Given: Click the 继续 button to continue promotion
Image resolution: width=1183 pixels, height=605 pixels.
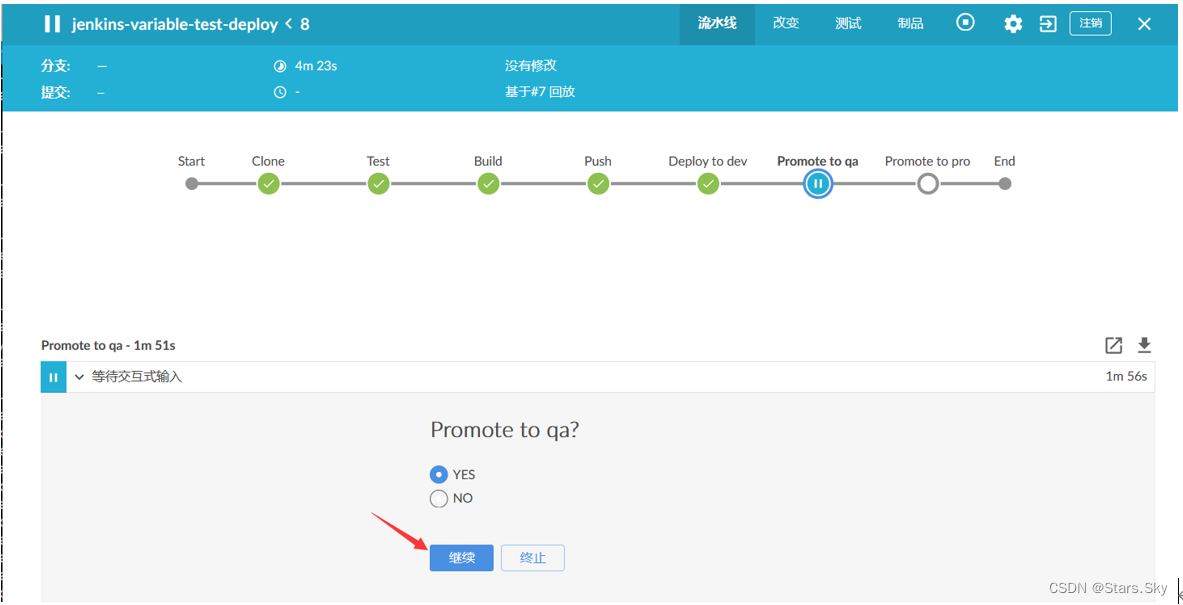Looking at the screenshot, I should pyautogui.click(x=461, y=557).
